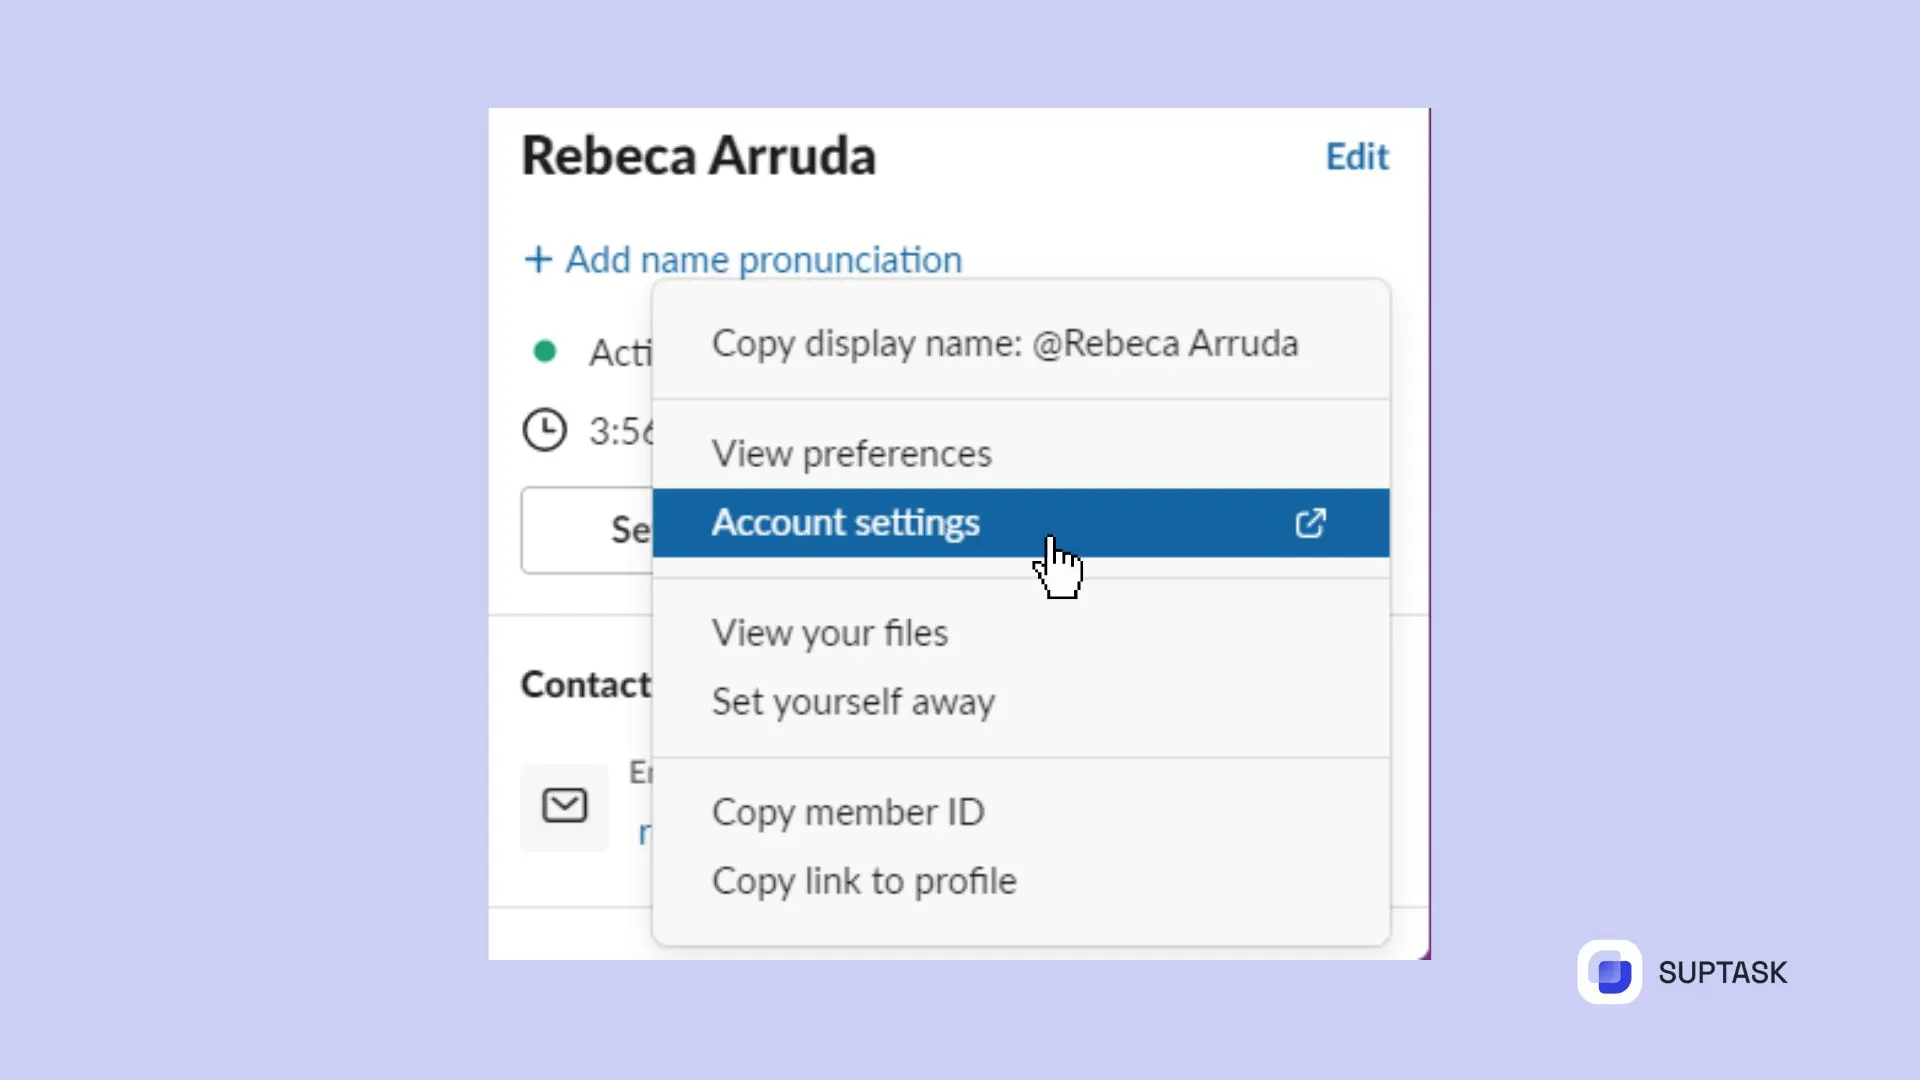Viewport: 1920px width, 1080px height.
Task: Click Copy member ID
Action: coord(848,811)
